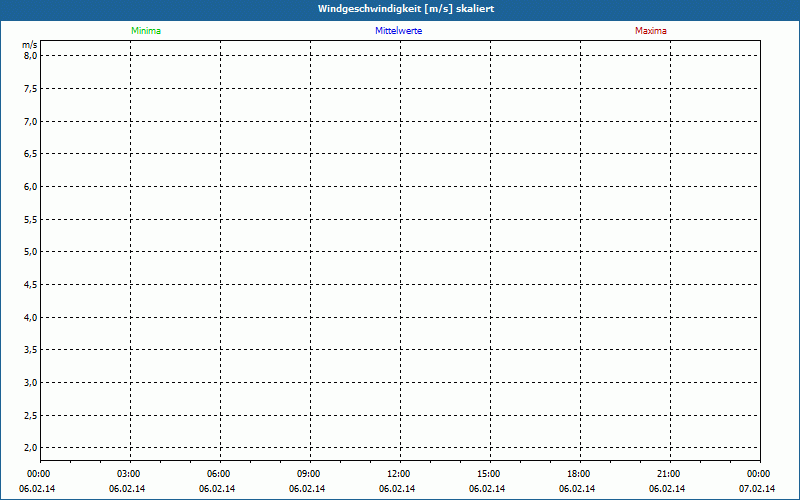800x500 pixels.
Task: Click the 5,5 y-axis value
Action: tap(31, 219)
